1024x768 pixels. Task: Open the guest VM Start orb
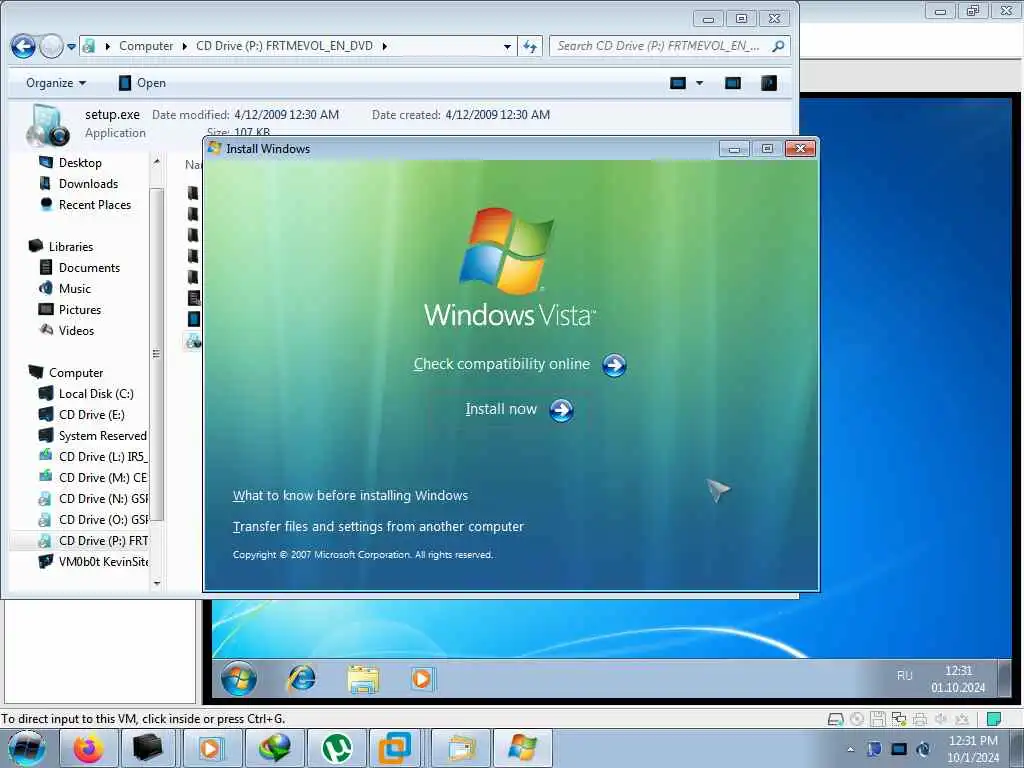239,679
